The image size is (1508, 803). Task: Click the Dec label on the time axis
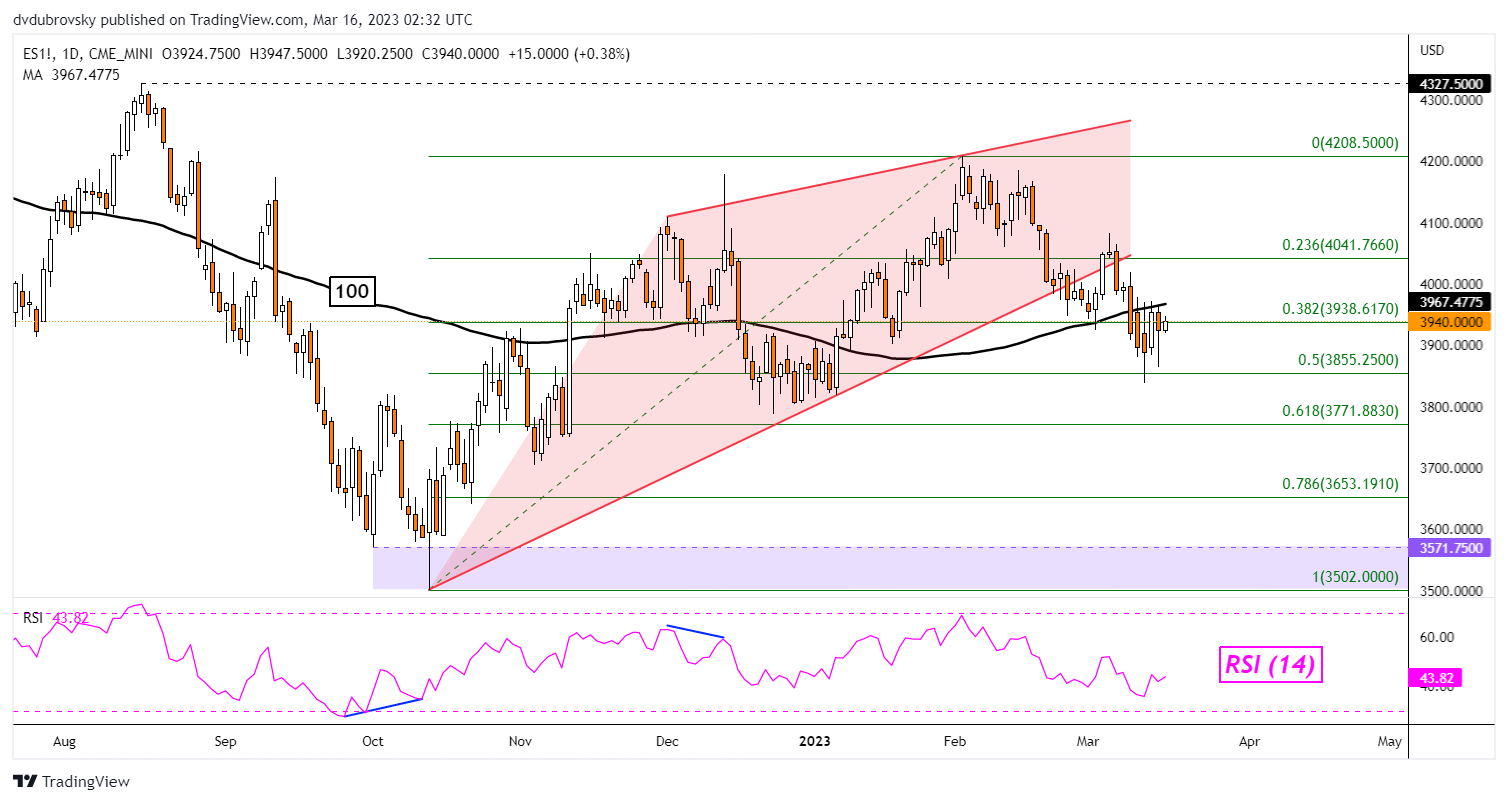point(667,742)
